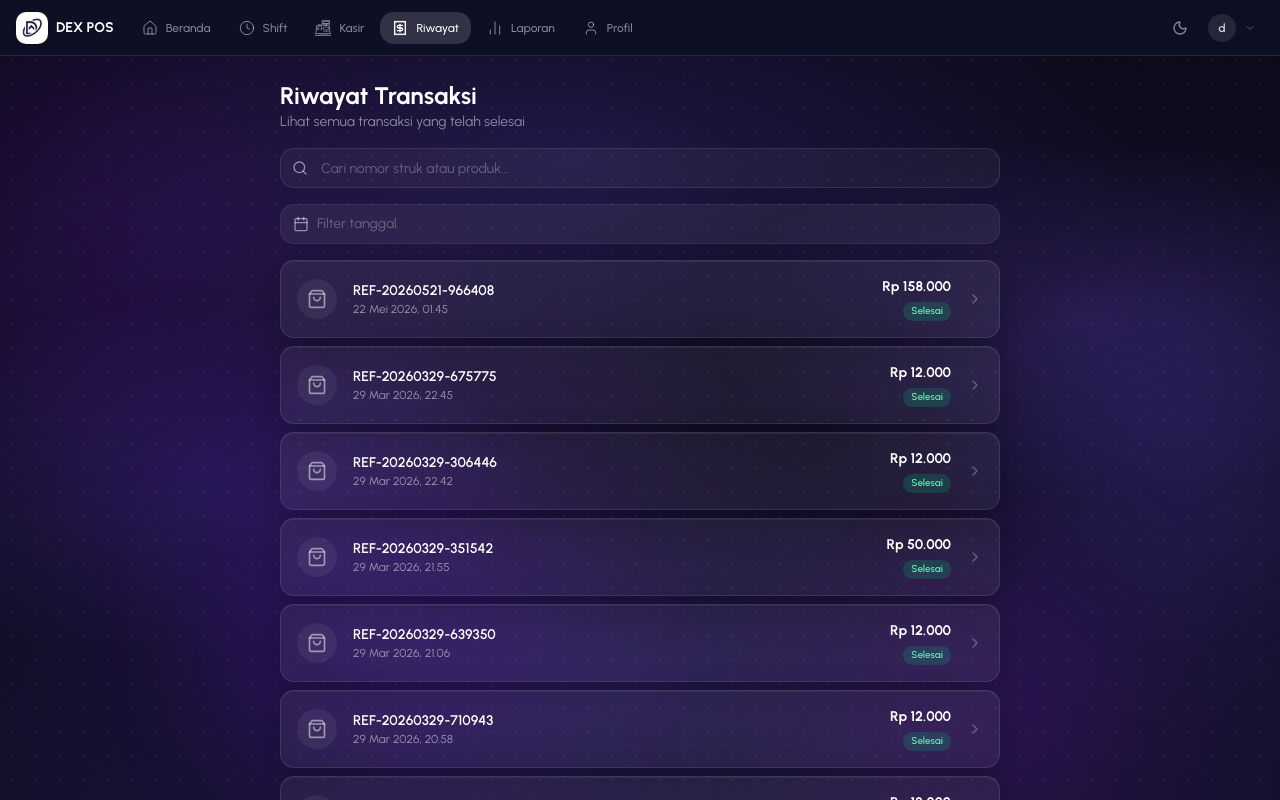Select the Riwayat tab
1280x800 pixels.
point(425,28)
